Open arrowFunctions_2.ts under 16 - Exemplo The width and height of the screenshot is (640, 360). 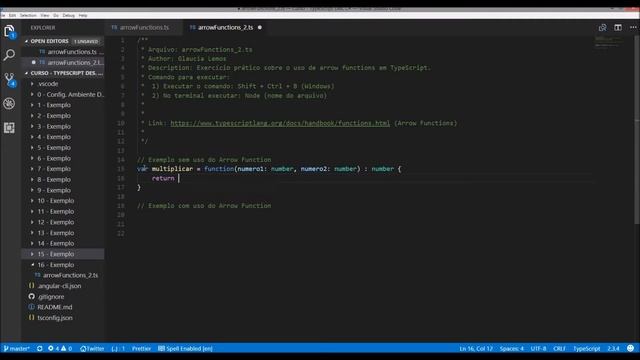tap(63, 275)
